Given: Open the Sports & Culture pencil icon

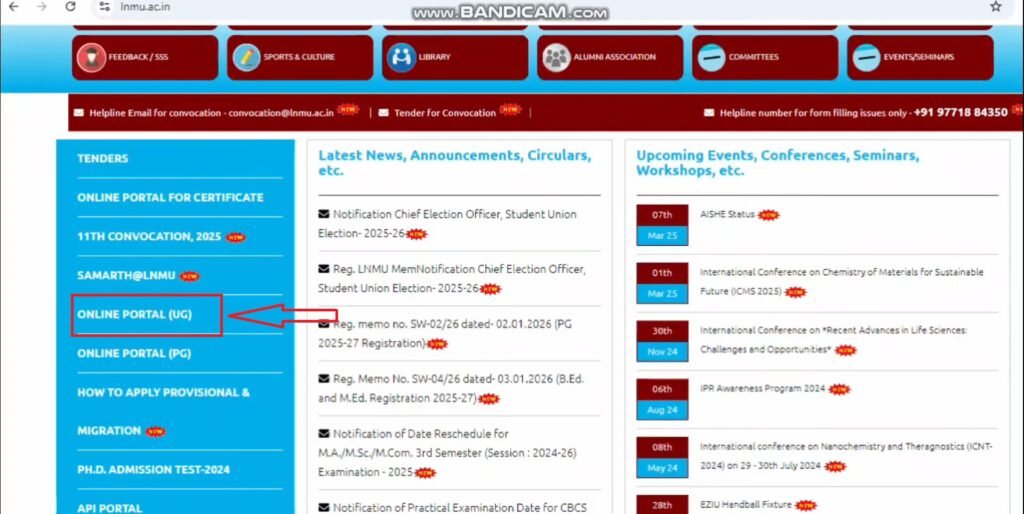Looking at the screenshot, I should pyautogui.click(x=246, y=57).
